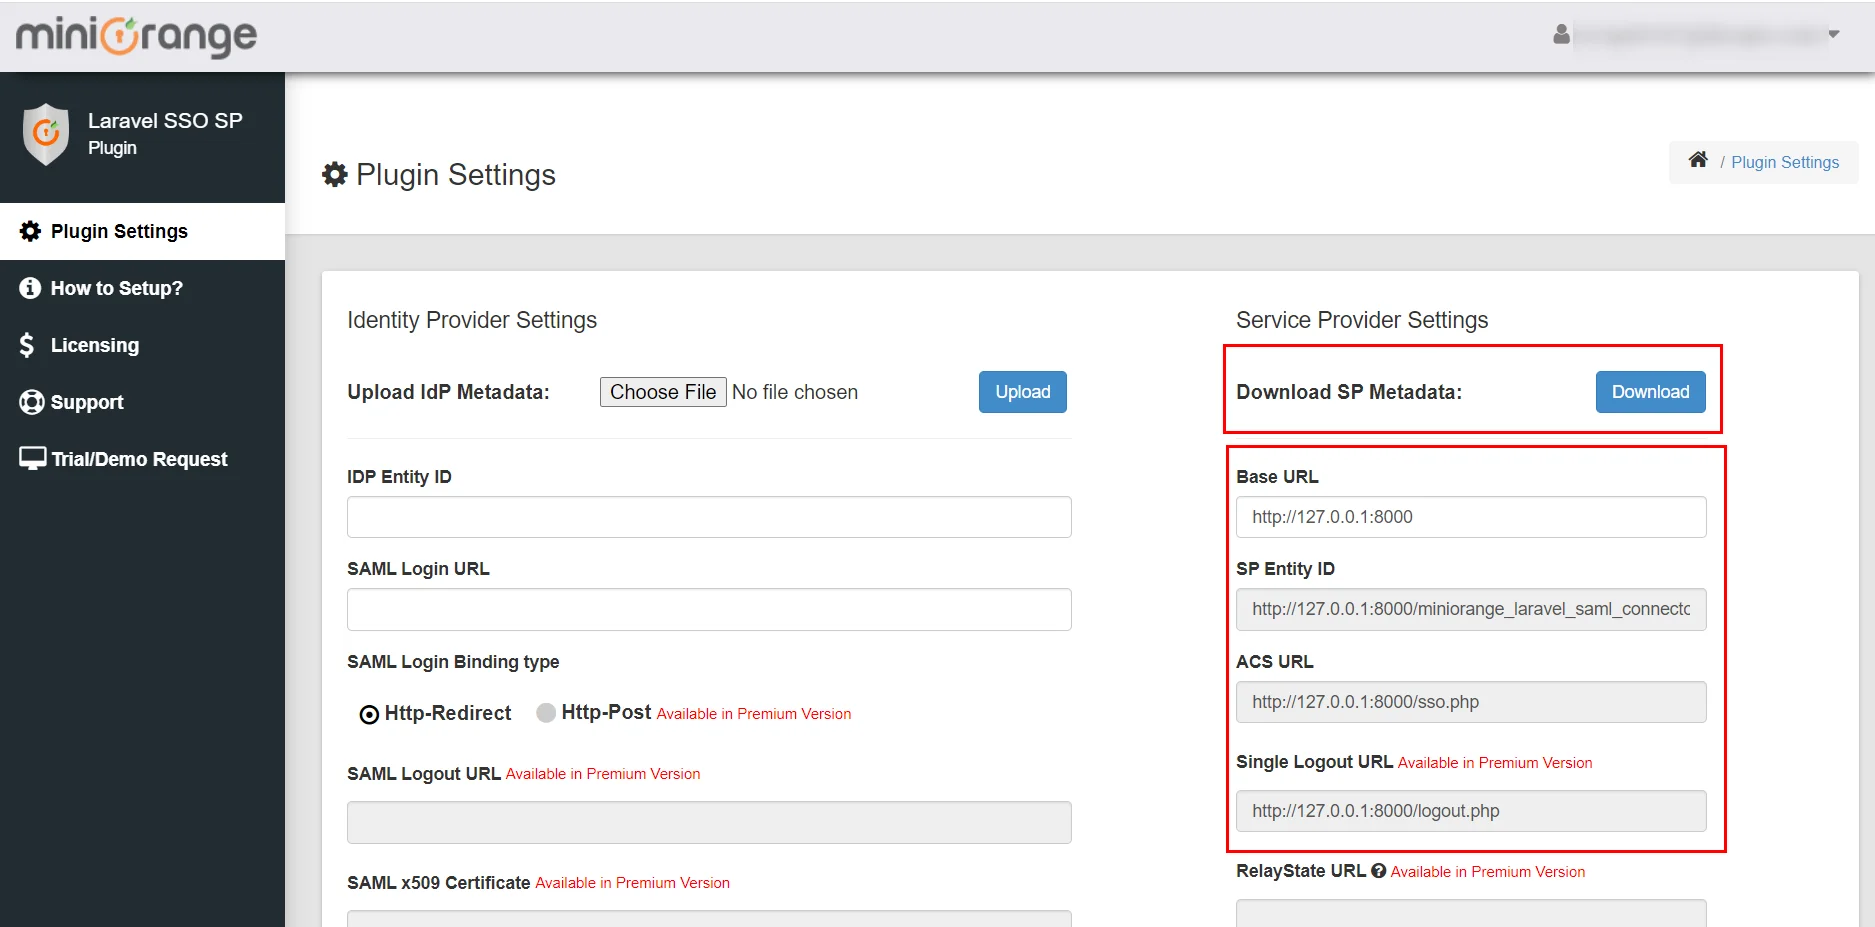The width and height of the screenshot is (1875, 927).
Task: Click the Laravel SSO SP shield logo
Action: click(x=46, y=134)
